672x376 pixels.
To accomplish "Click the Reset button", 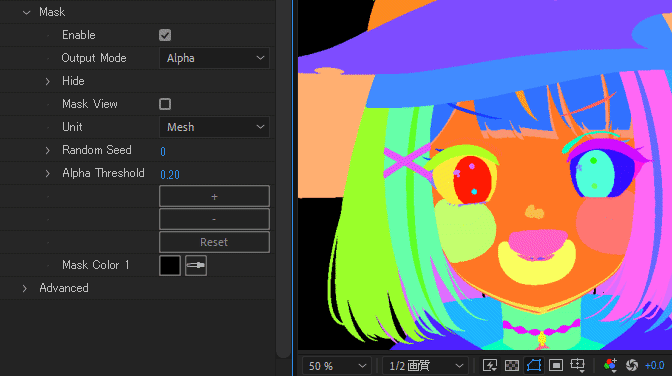I will [214, 242].
